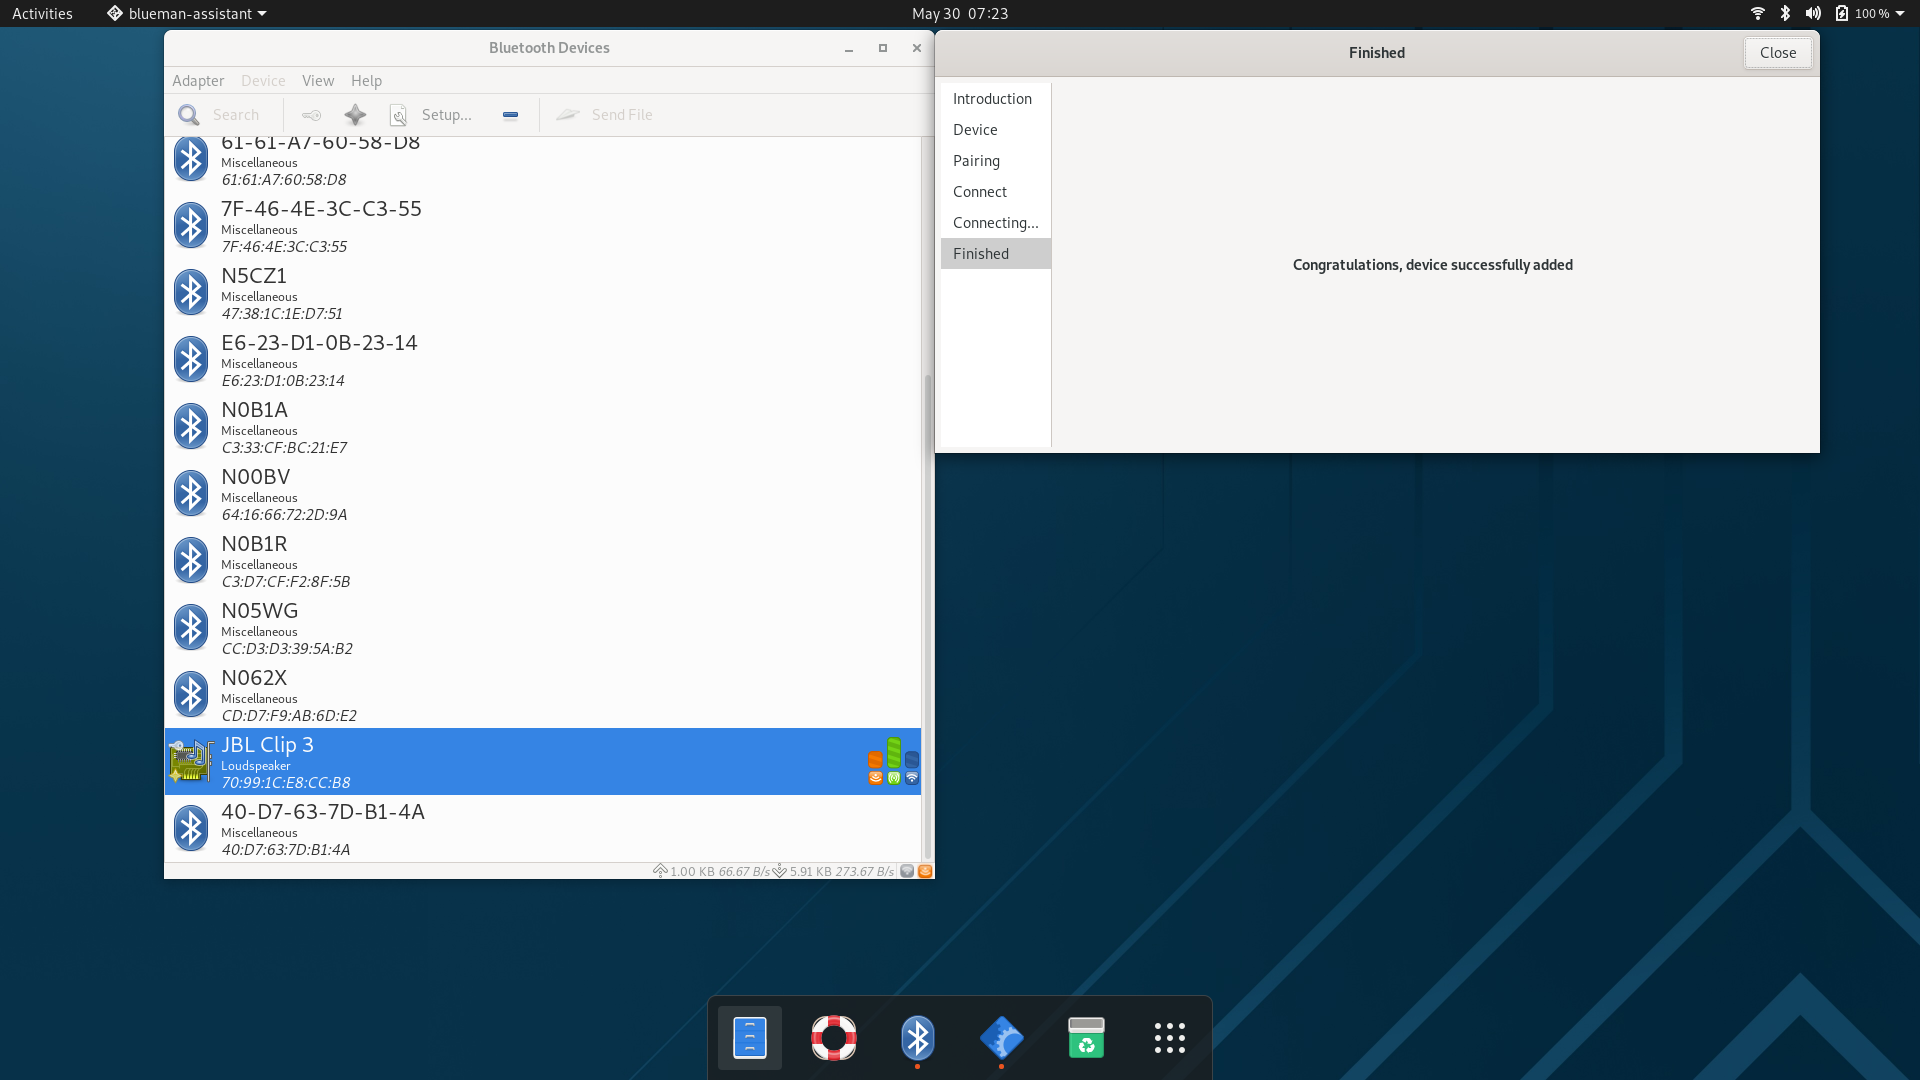Open the lifebuoy Help app in dock
Viewport: 1920px width, 1080px height.
834,1038
